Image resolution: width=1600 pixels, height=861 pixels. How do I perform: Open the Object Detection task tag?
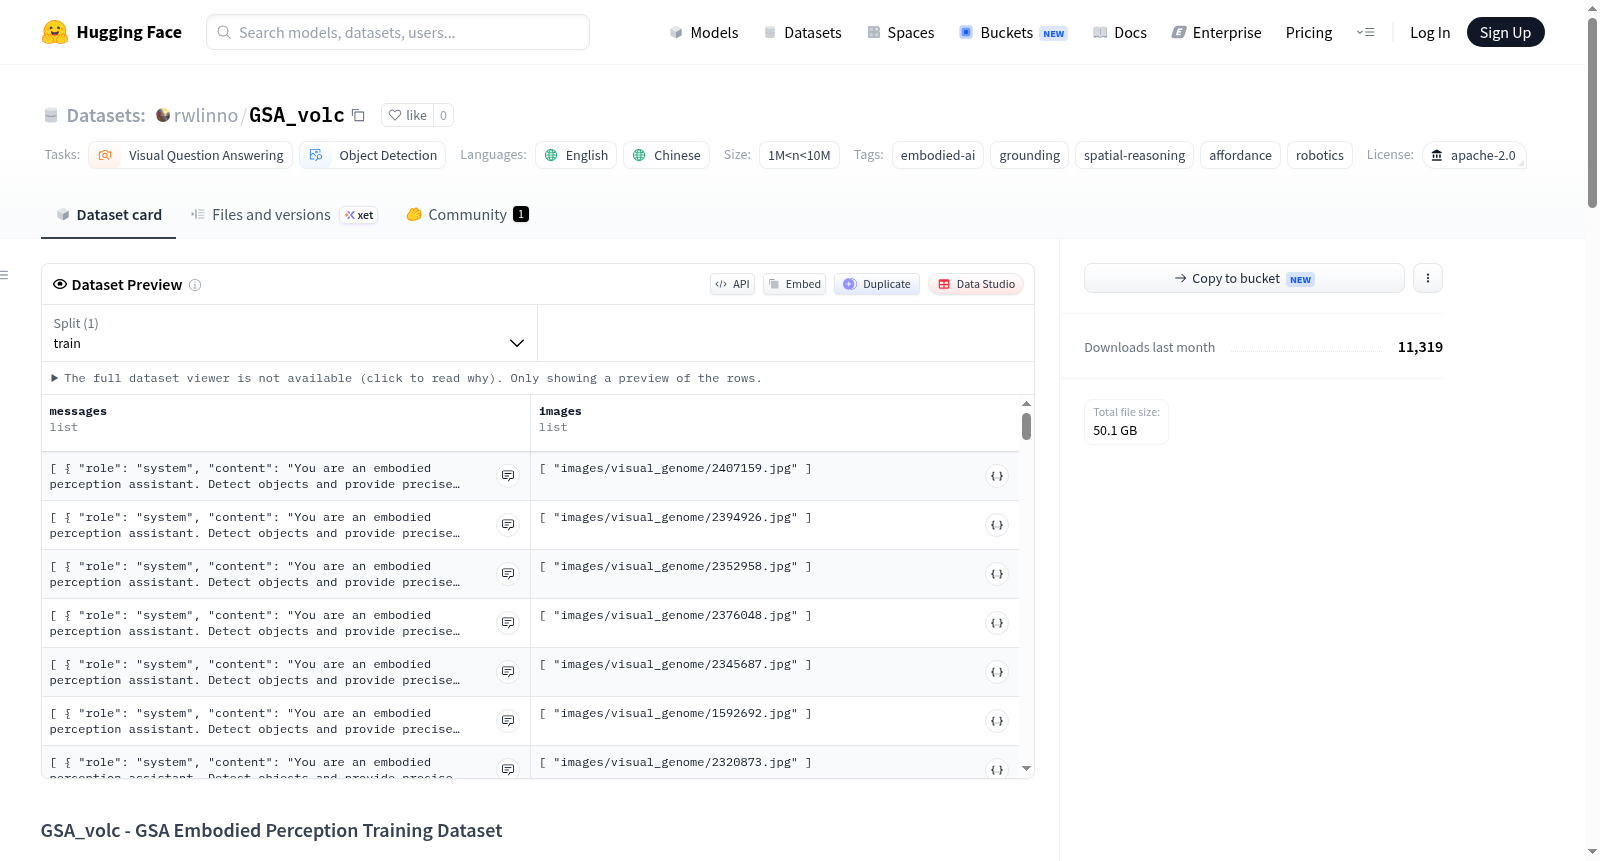tap(373, 155)
